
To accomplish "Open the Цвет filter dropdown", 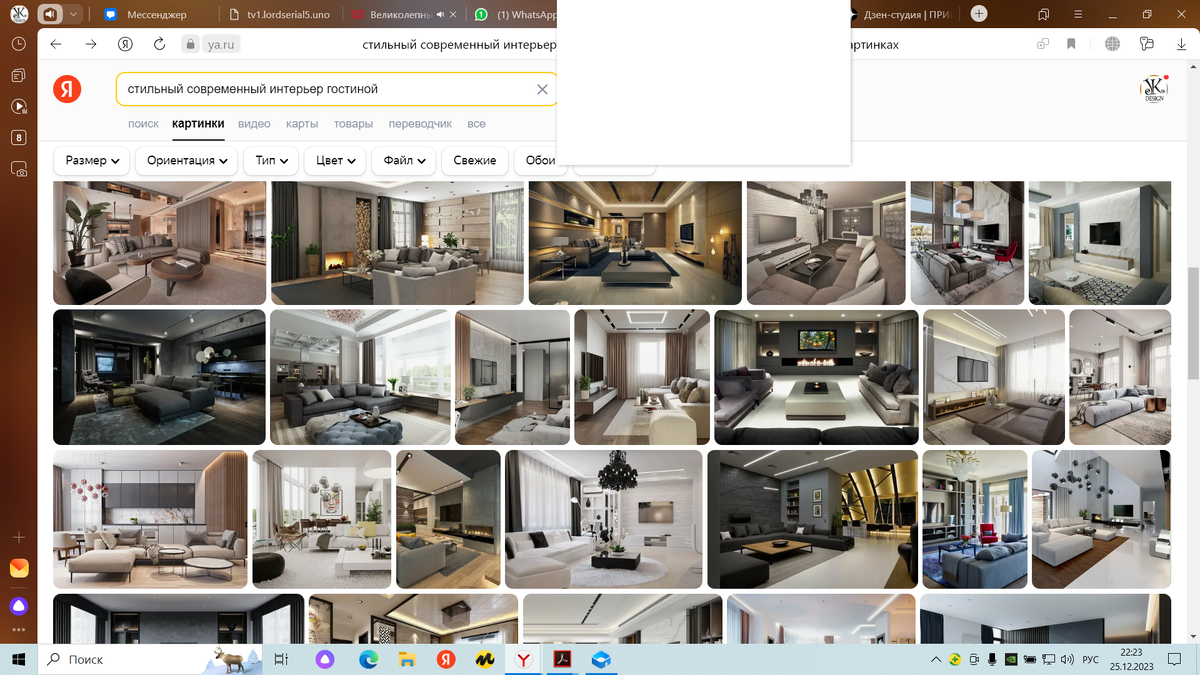I will tap(336, 160).
